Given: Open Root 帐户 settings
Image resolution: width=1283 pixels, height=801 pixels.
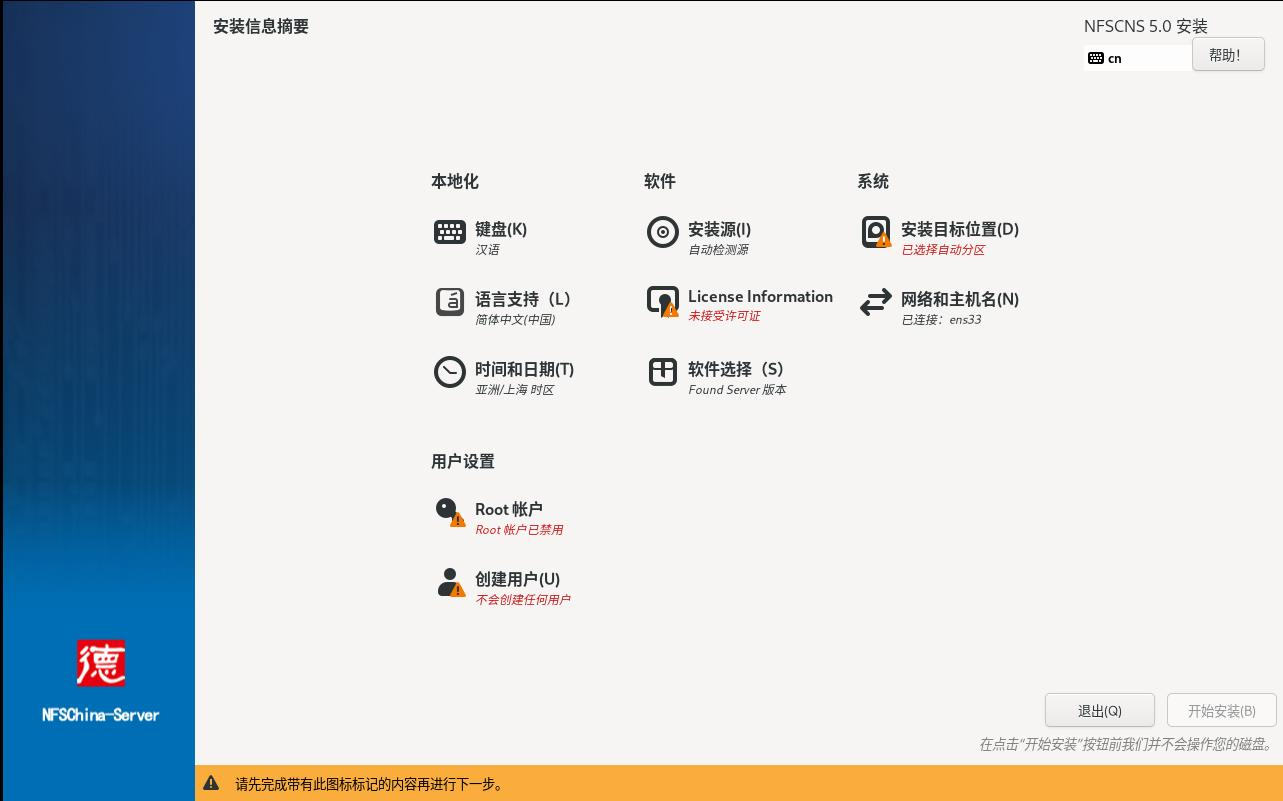Looking at the screenshot, I should click(x=509, y=509).
